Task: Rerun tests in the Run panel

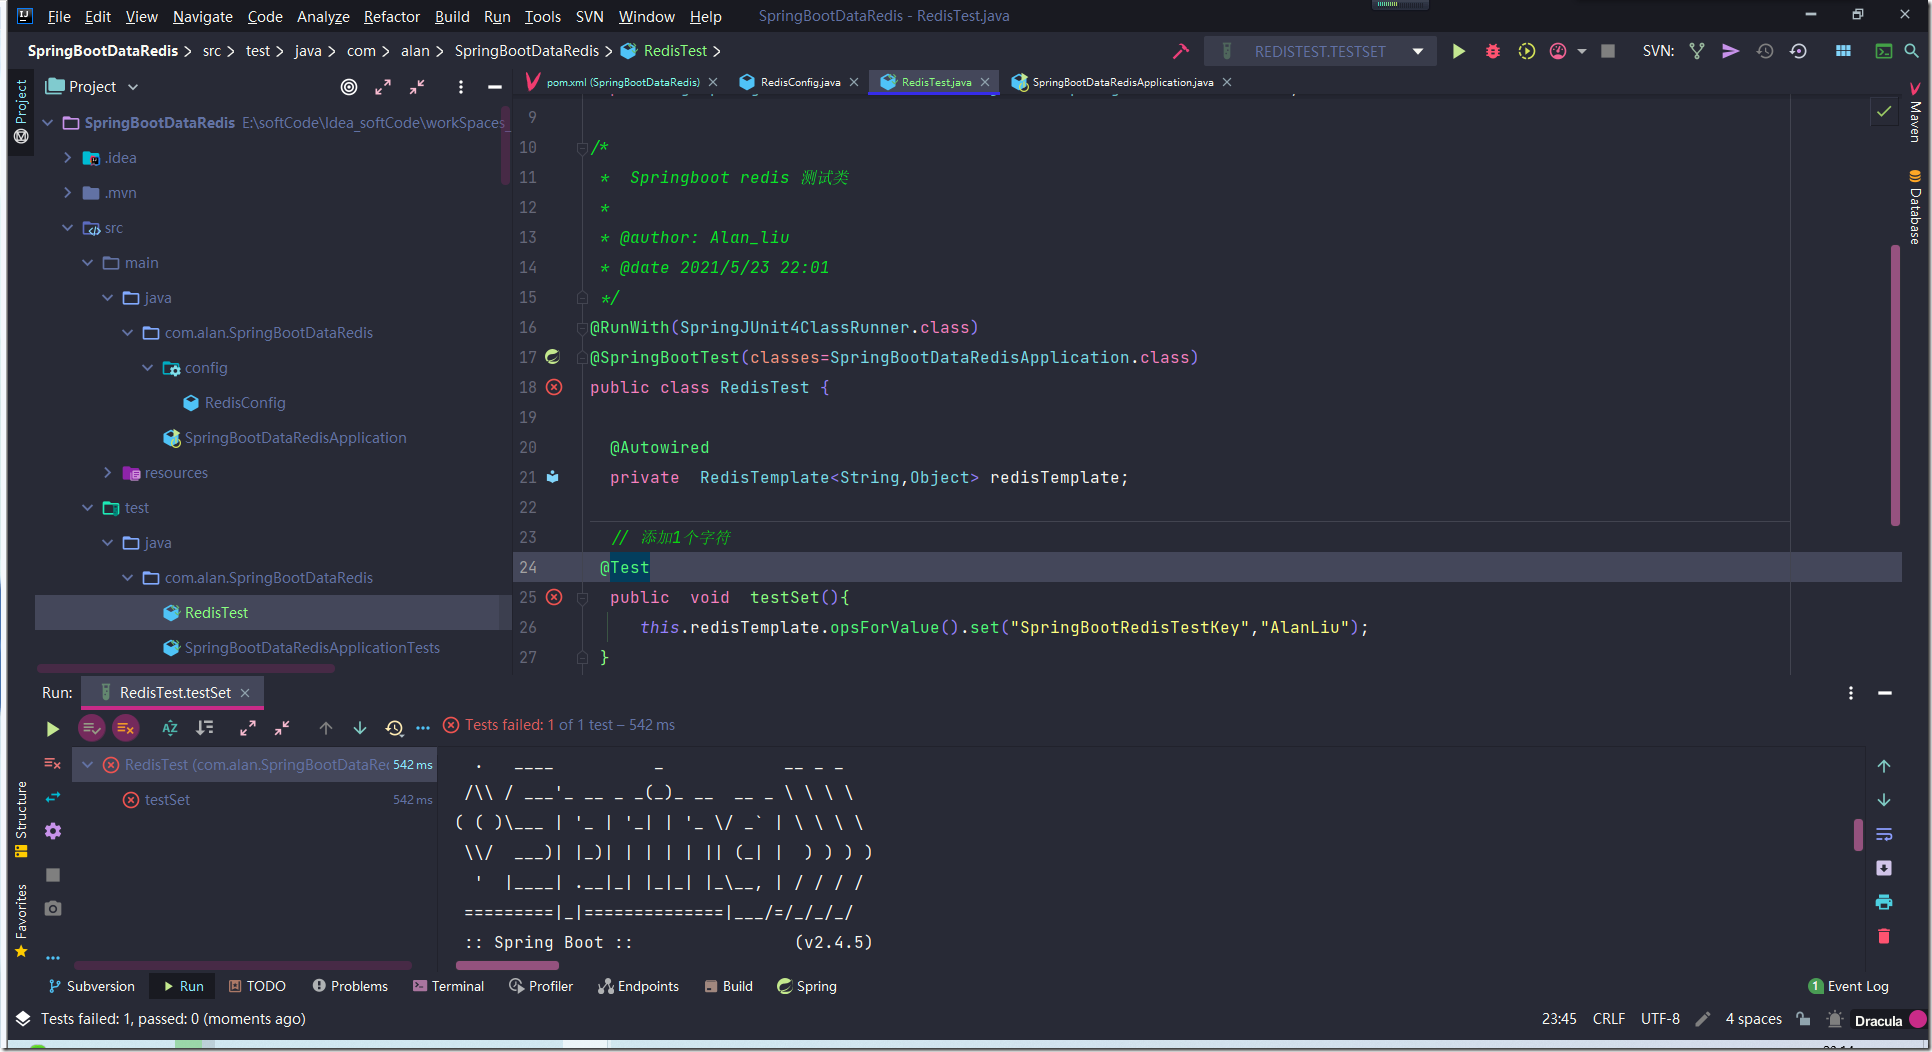Action: (53, 729)
